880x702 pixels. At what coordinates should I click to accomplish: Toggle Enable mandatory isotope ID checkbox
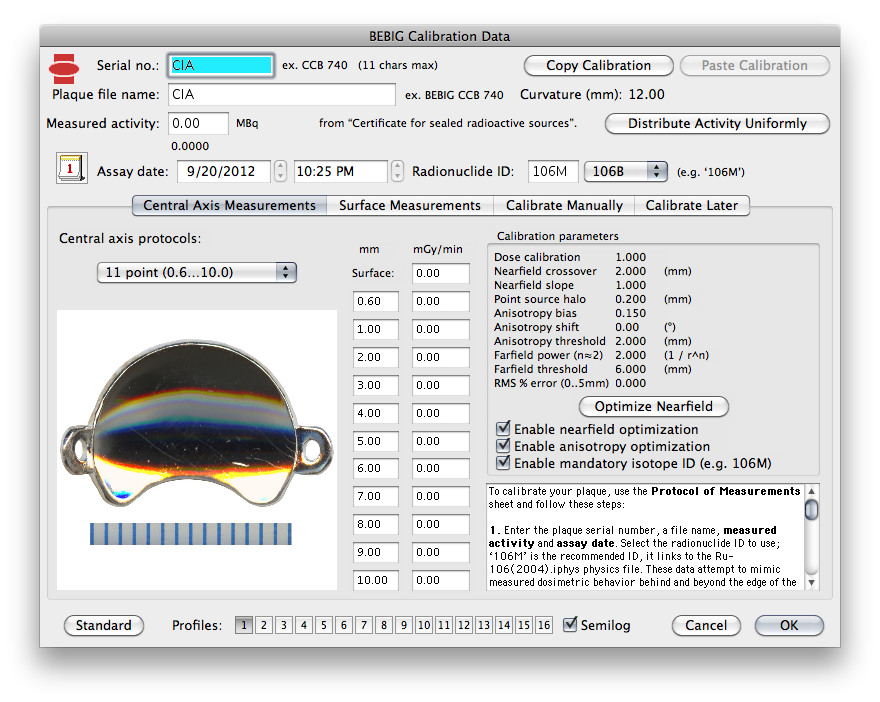[503, 462]
